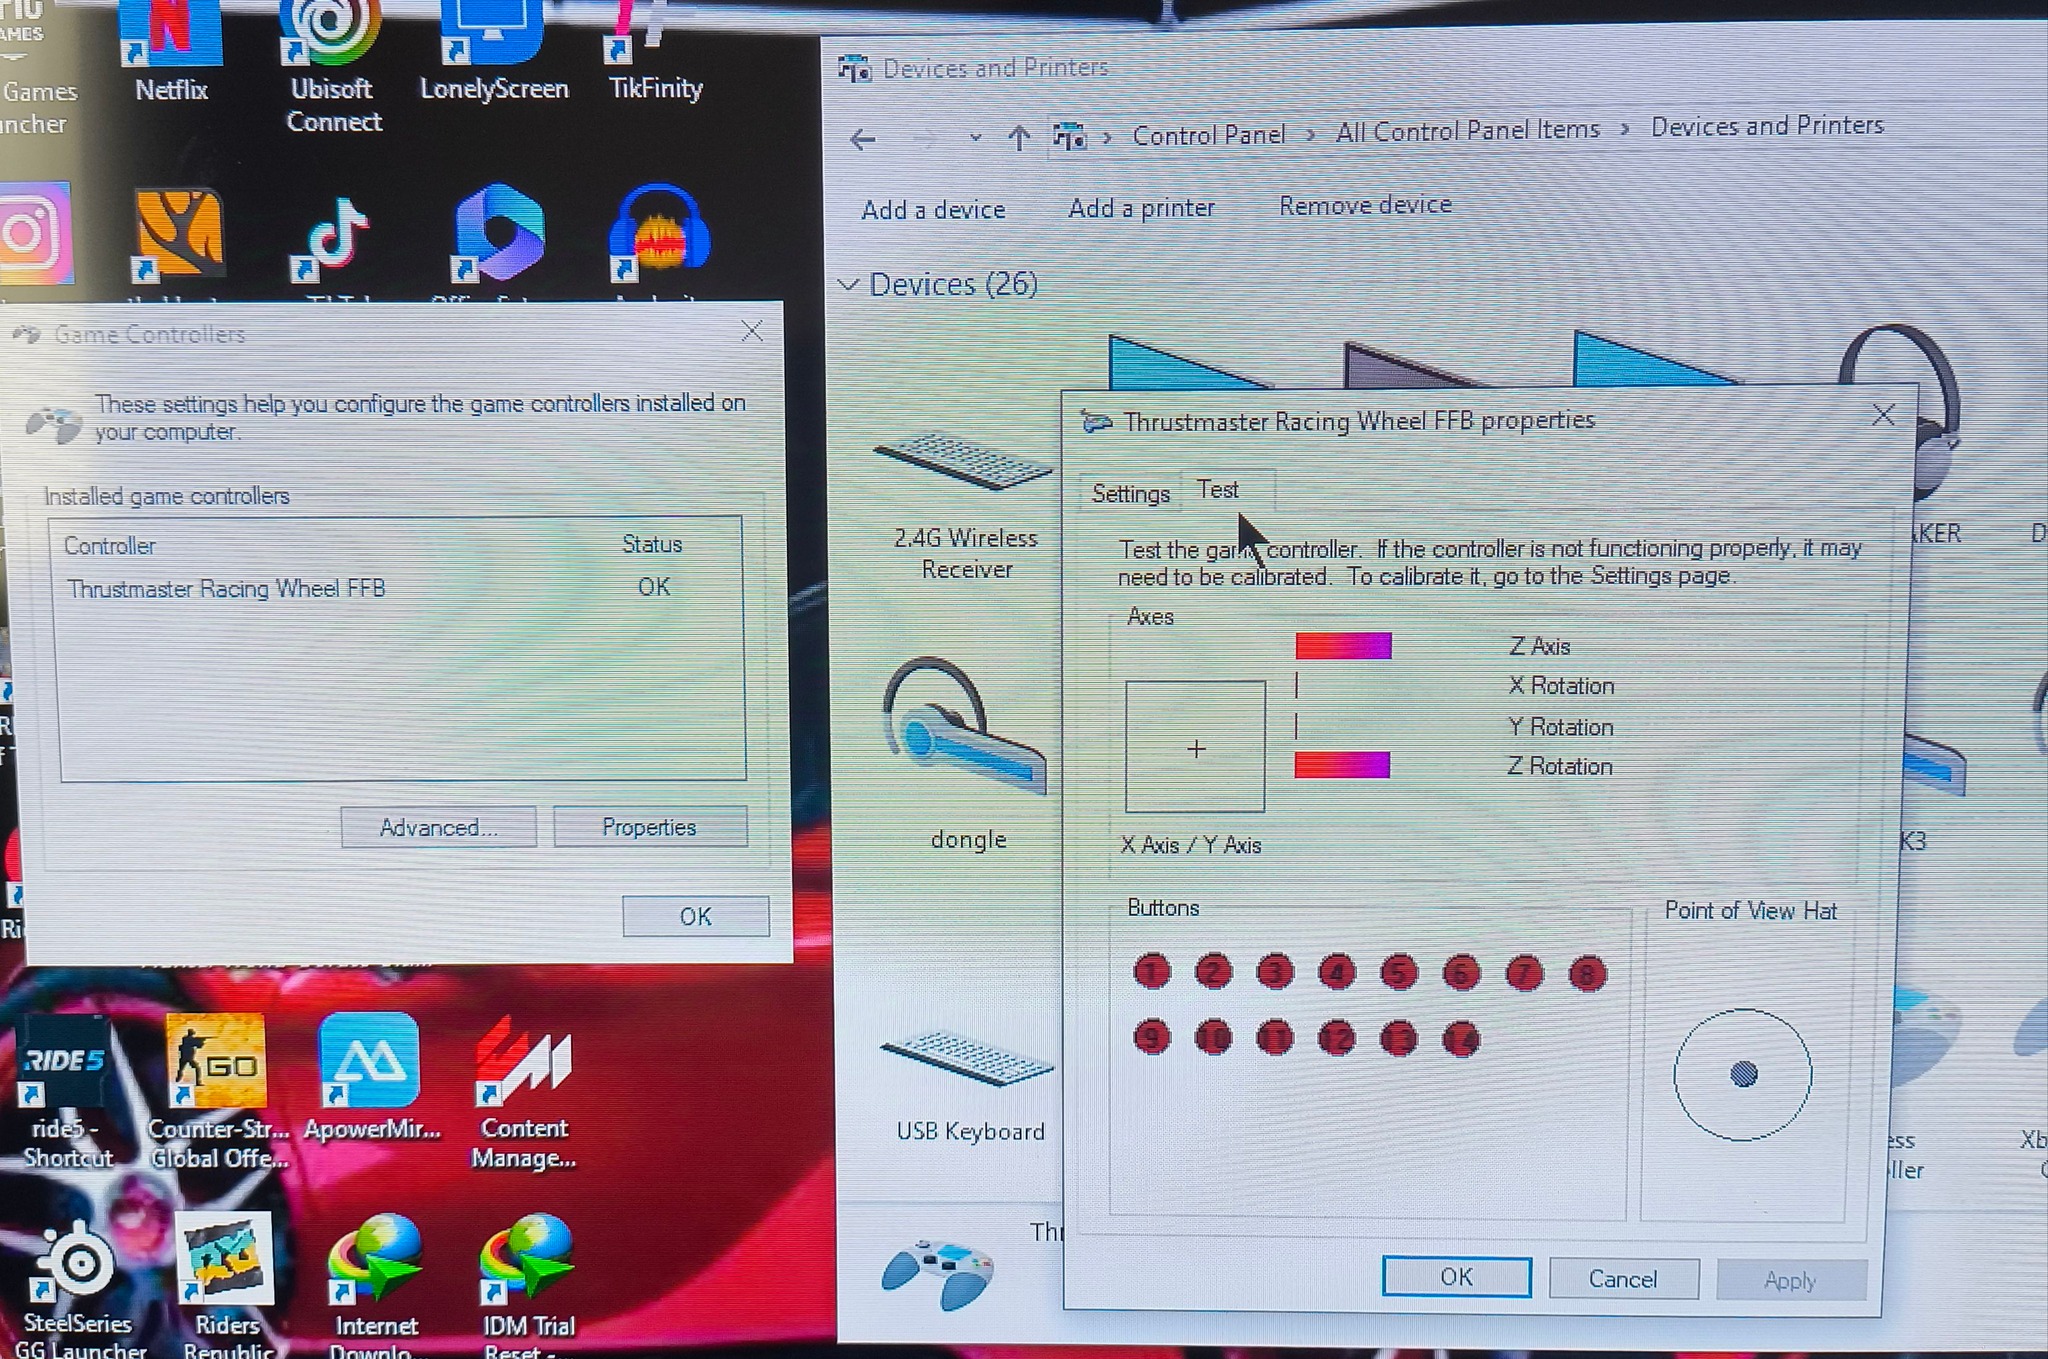Viewport: 2048px width, 1359px height.
Task: Select the Counter-Strike Global Offensive icon
Action: [218, 1091]
